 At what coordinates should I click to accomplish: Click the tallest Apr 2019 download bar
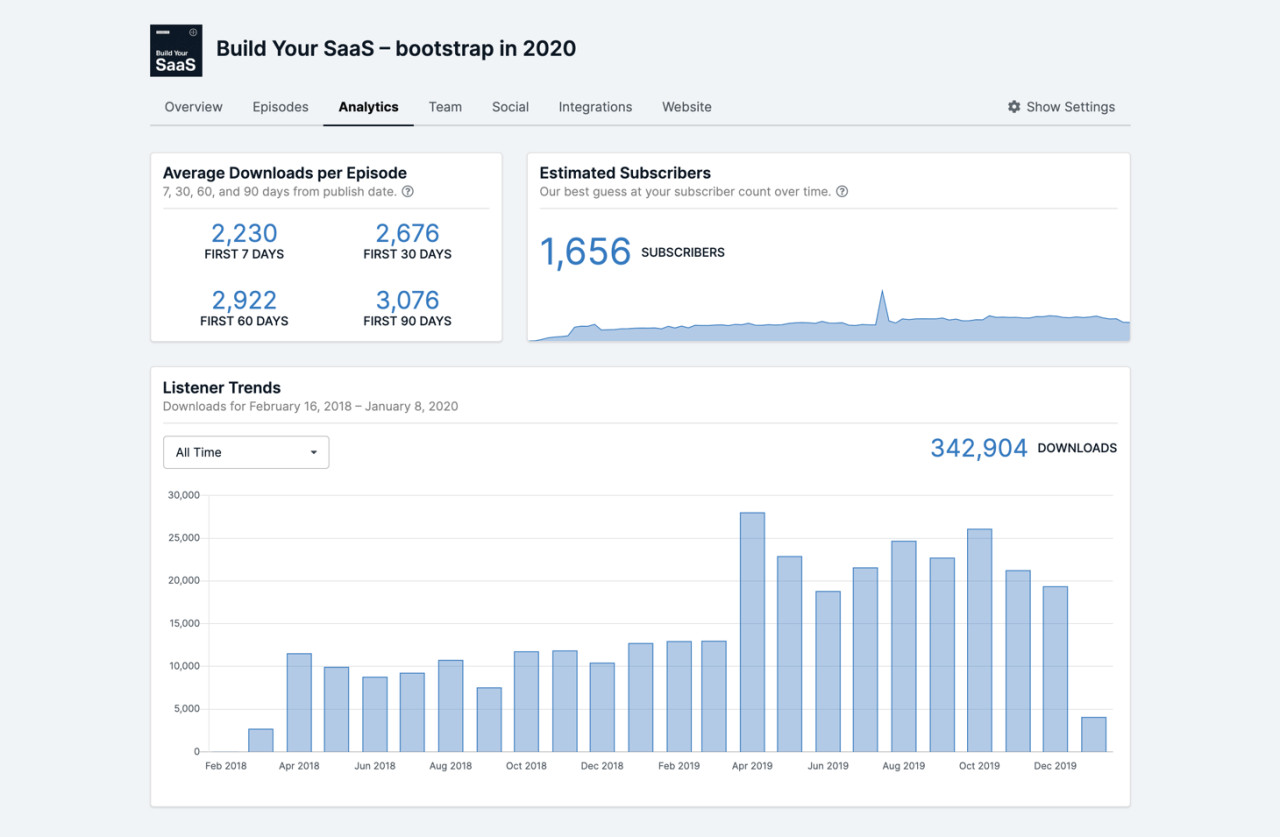pyautogui.click(x=752, y=630)
